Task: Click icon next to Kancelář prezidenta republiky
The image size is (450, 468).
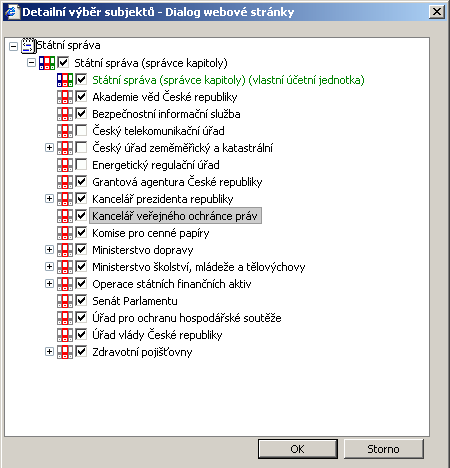Action: pyautogui.click(x=65, y=199)
